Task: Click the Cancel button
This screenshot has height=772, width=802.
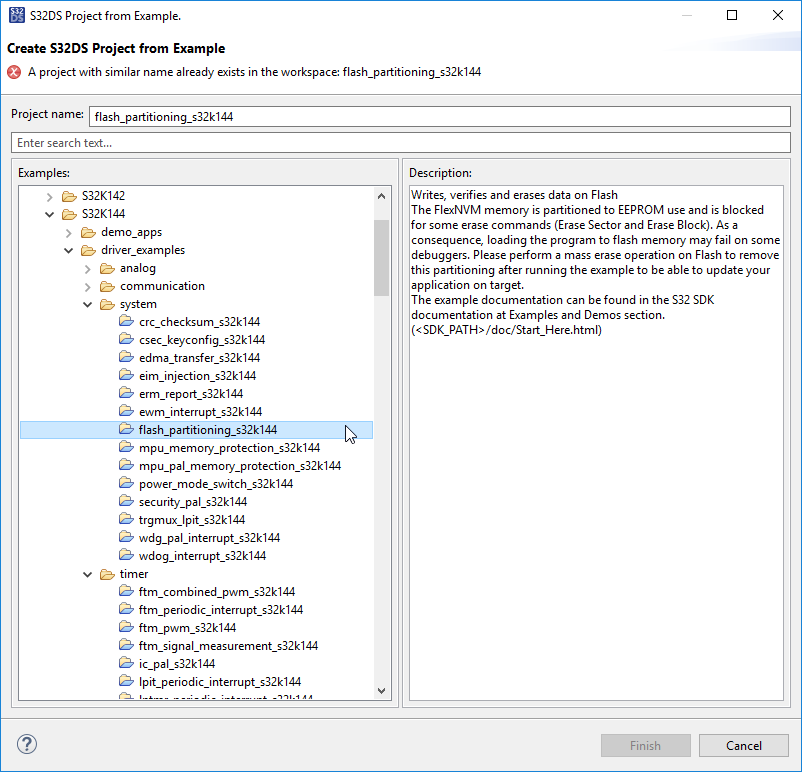Action: [x=744, y=745]
